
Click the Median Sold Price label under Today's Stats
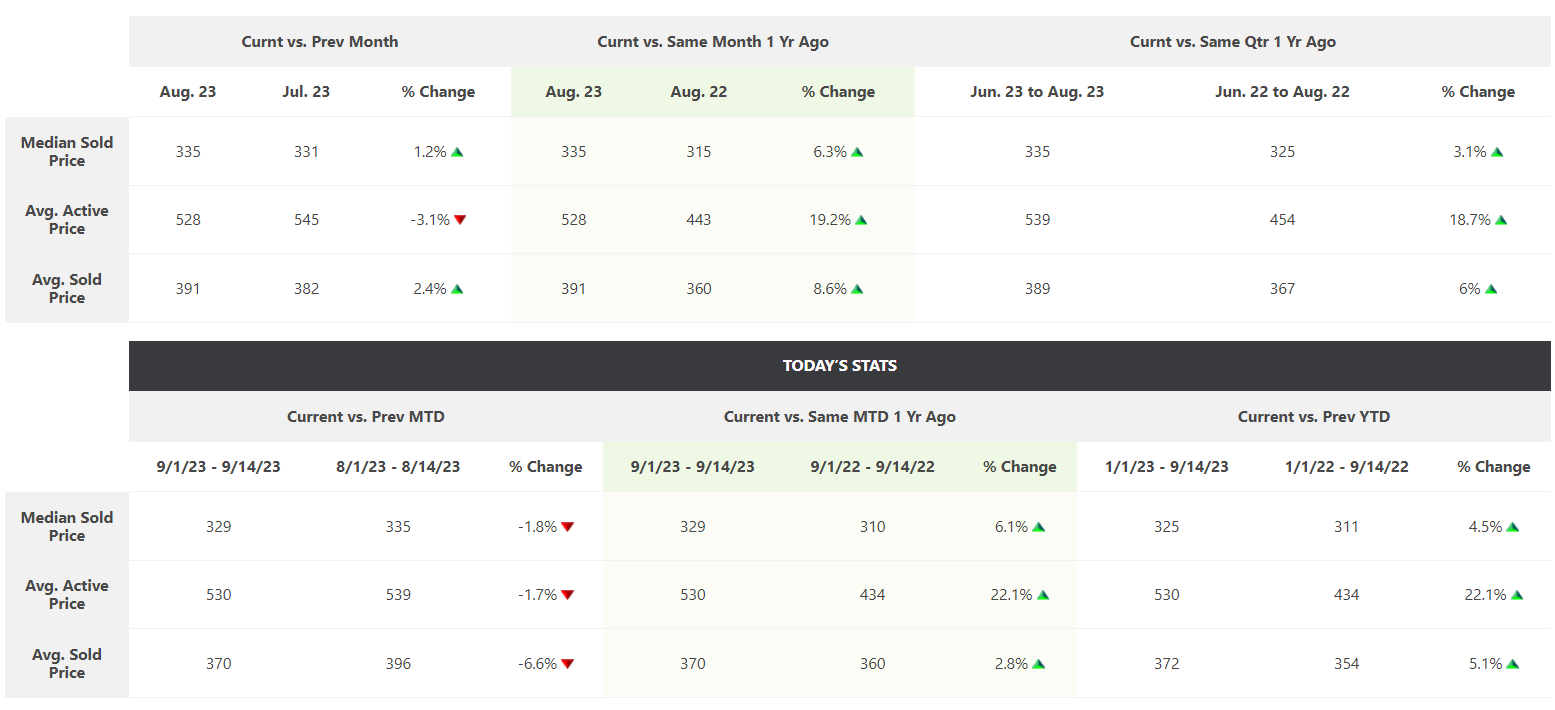67,527
